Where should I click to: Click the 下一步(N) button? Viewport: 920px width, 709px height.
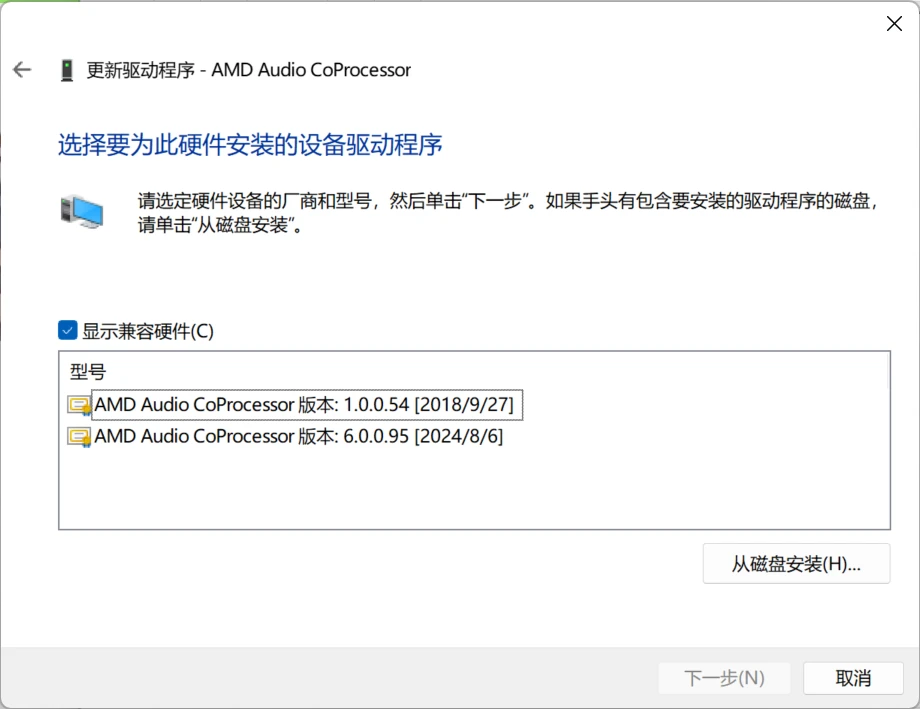(x=724, y=678)
